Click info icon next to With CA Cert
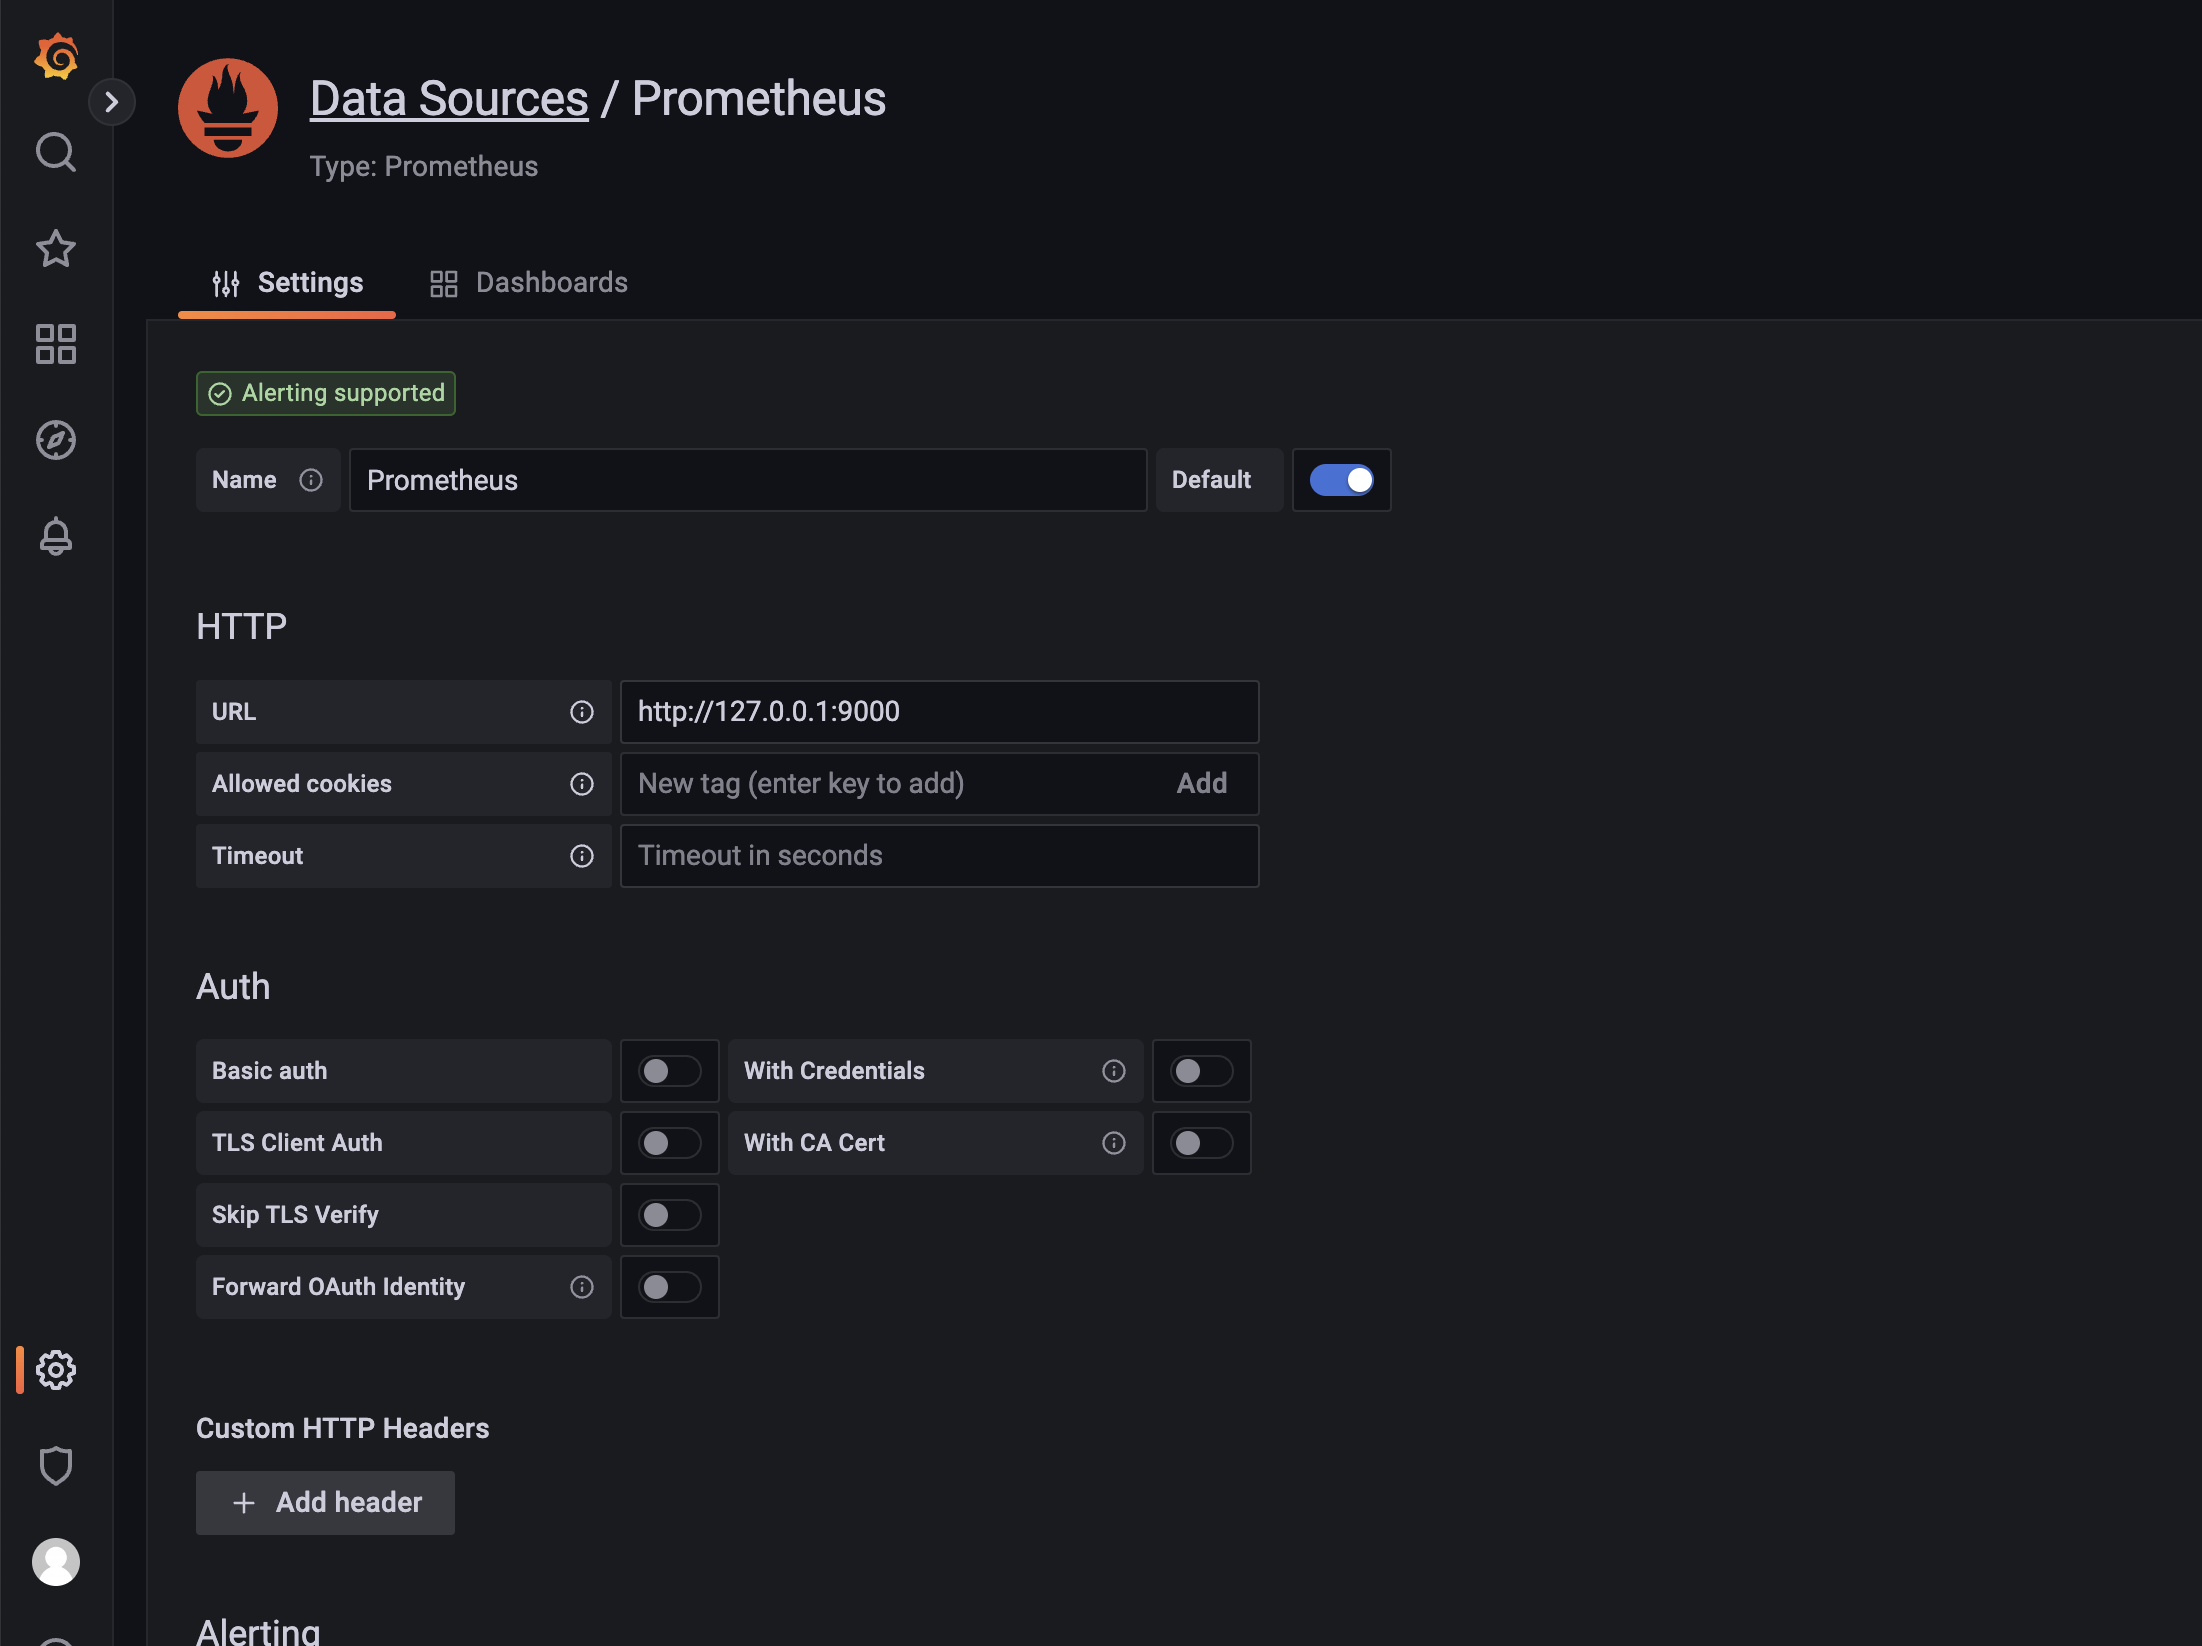 [1114, 1143]
